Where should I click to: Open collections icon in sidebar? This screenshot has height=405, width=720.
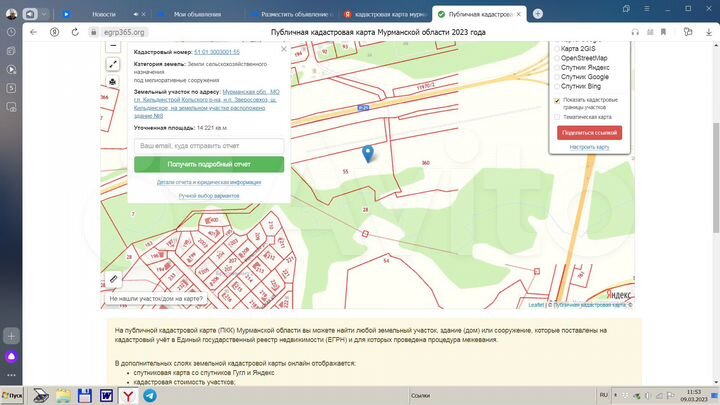pos(11,51)
